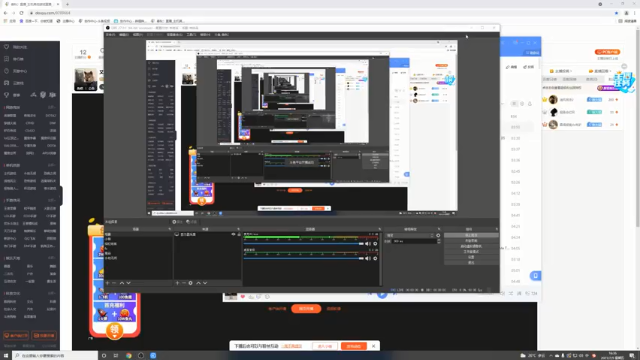Go back in Chrome browser
The image size is (640, 360).
pos(6,13)
